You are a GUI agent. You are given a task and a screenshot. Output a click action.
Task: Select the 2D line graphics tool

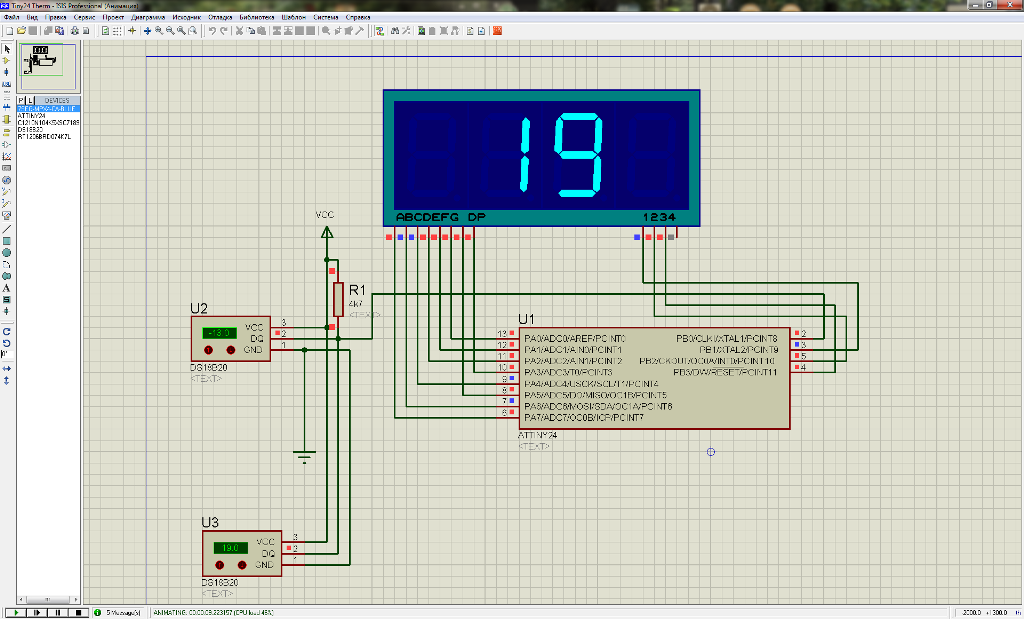click(x=7, y=229)
